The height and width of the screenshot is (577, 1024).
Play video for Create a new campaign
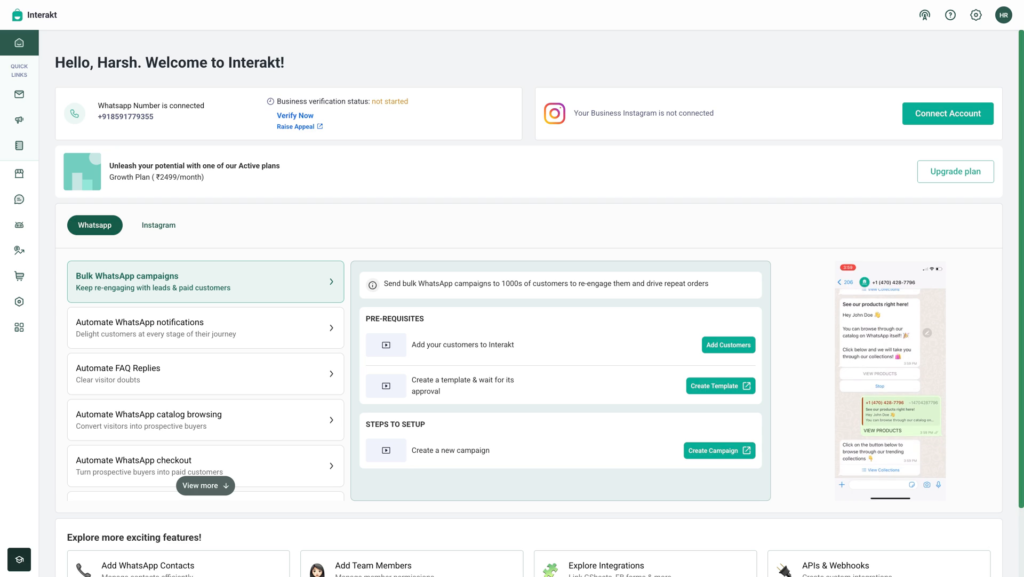coord(386,450)
